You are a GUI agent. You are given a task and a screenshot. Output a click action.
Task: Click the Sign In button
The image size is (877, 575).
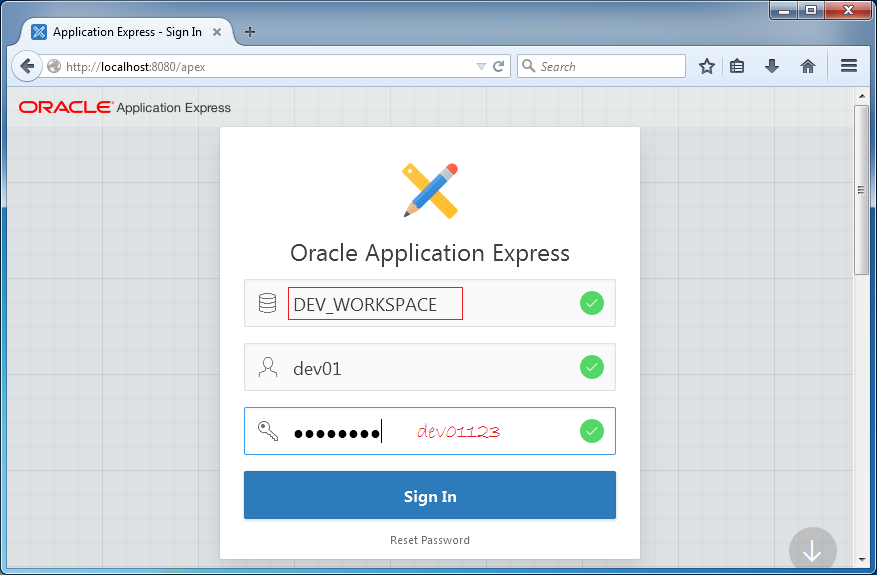430,496
